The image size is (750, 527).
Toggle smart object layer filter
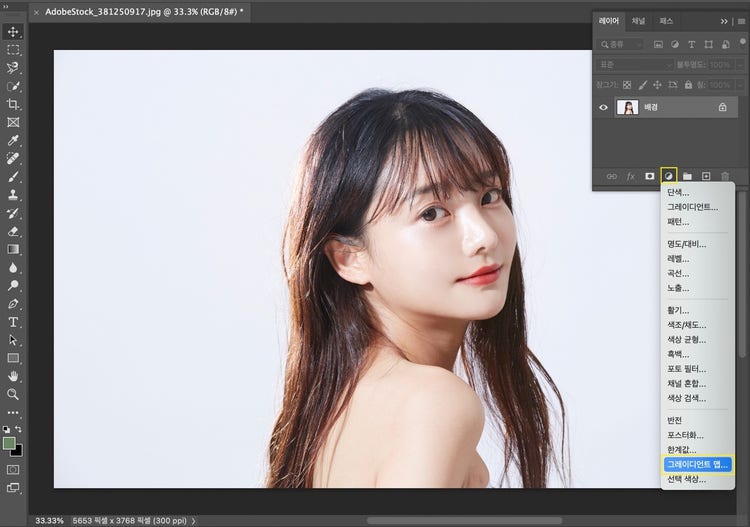click(726, 44)
